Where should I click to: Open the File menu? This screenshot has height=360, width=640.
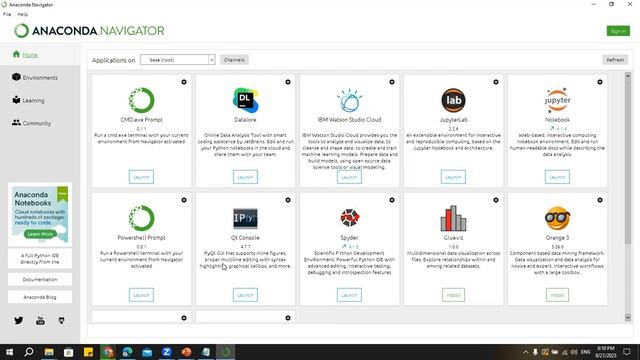tap(7, 14)
